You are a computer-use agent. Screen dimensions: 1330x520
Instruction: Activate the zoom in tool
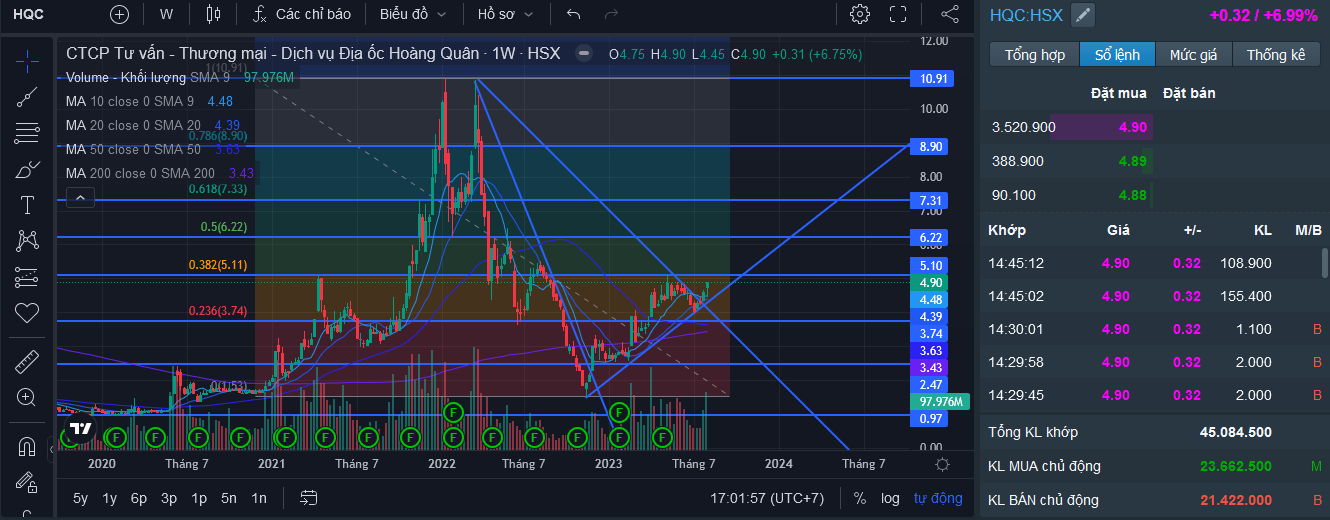pyautogui.click(x=27, y=397)
